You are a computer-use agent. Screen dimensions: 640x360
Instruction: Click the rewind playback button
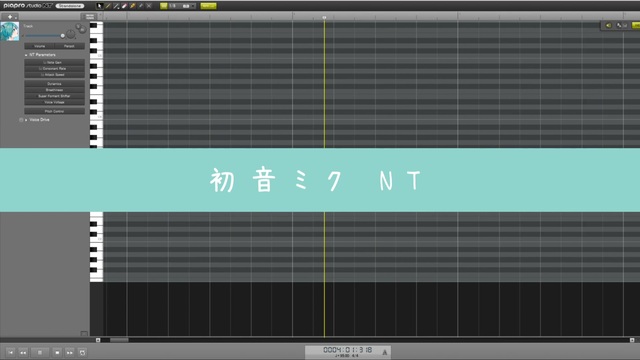(23, 352)
